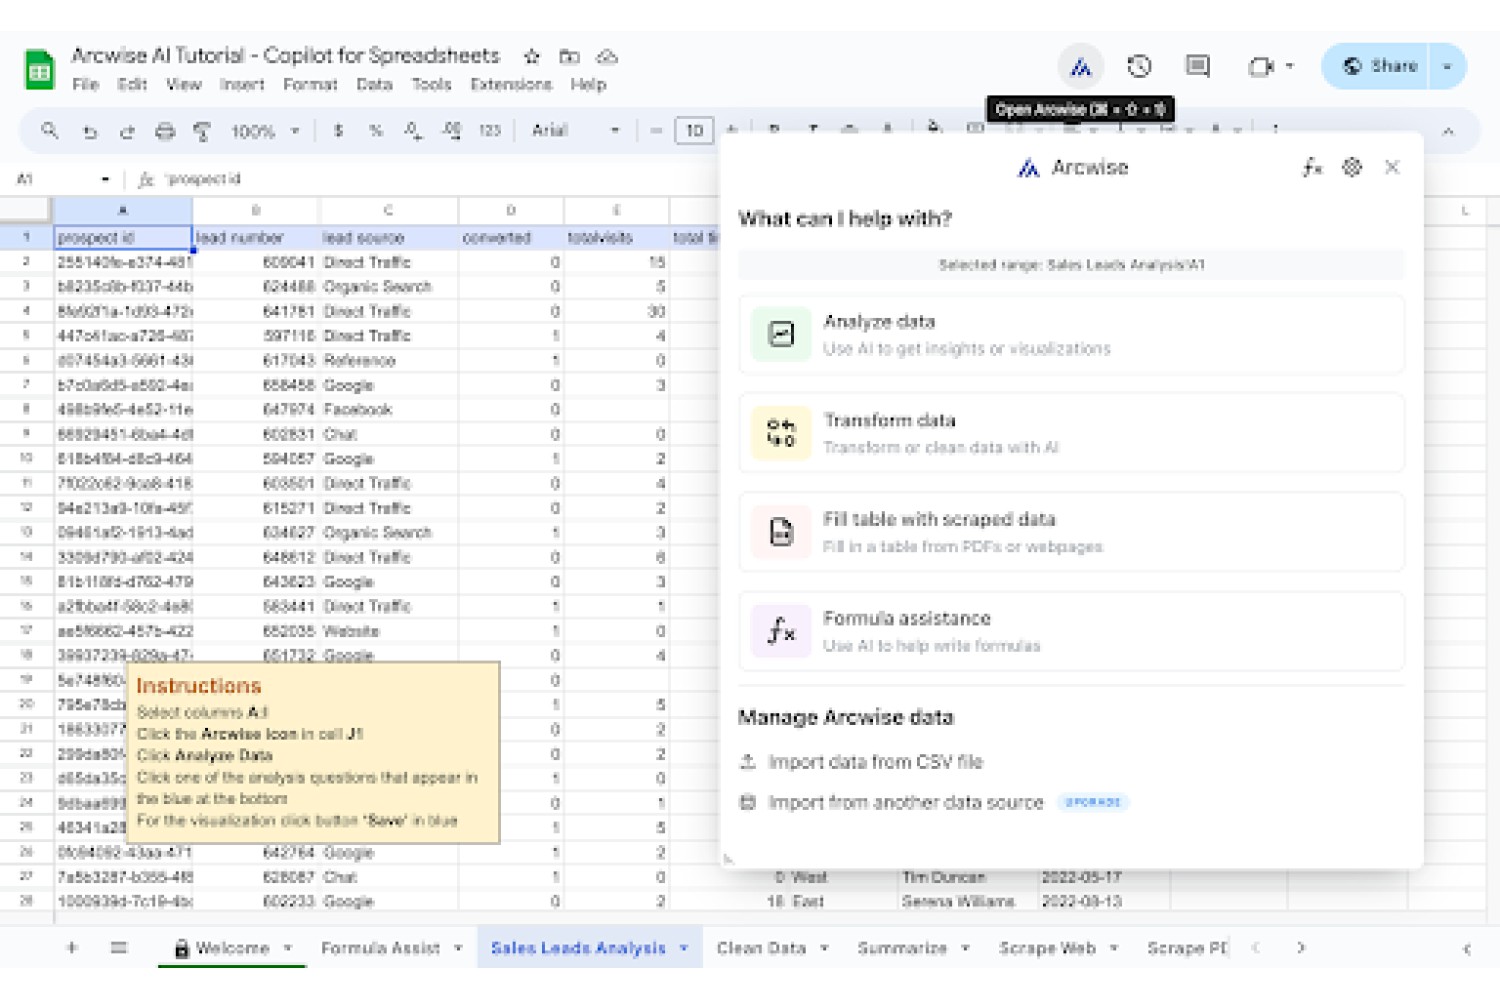Open Welcome sheet tab menu arrow

coord(287,947)
